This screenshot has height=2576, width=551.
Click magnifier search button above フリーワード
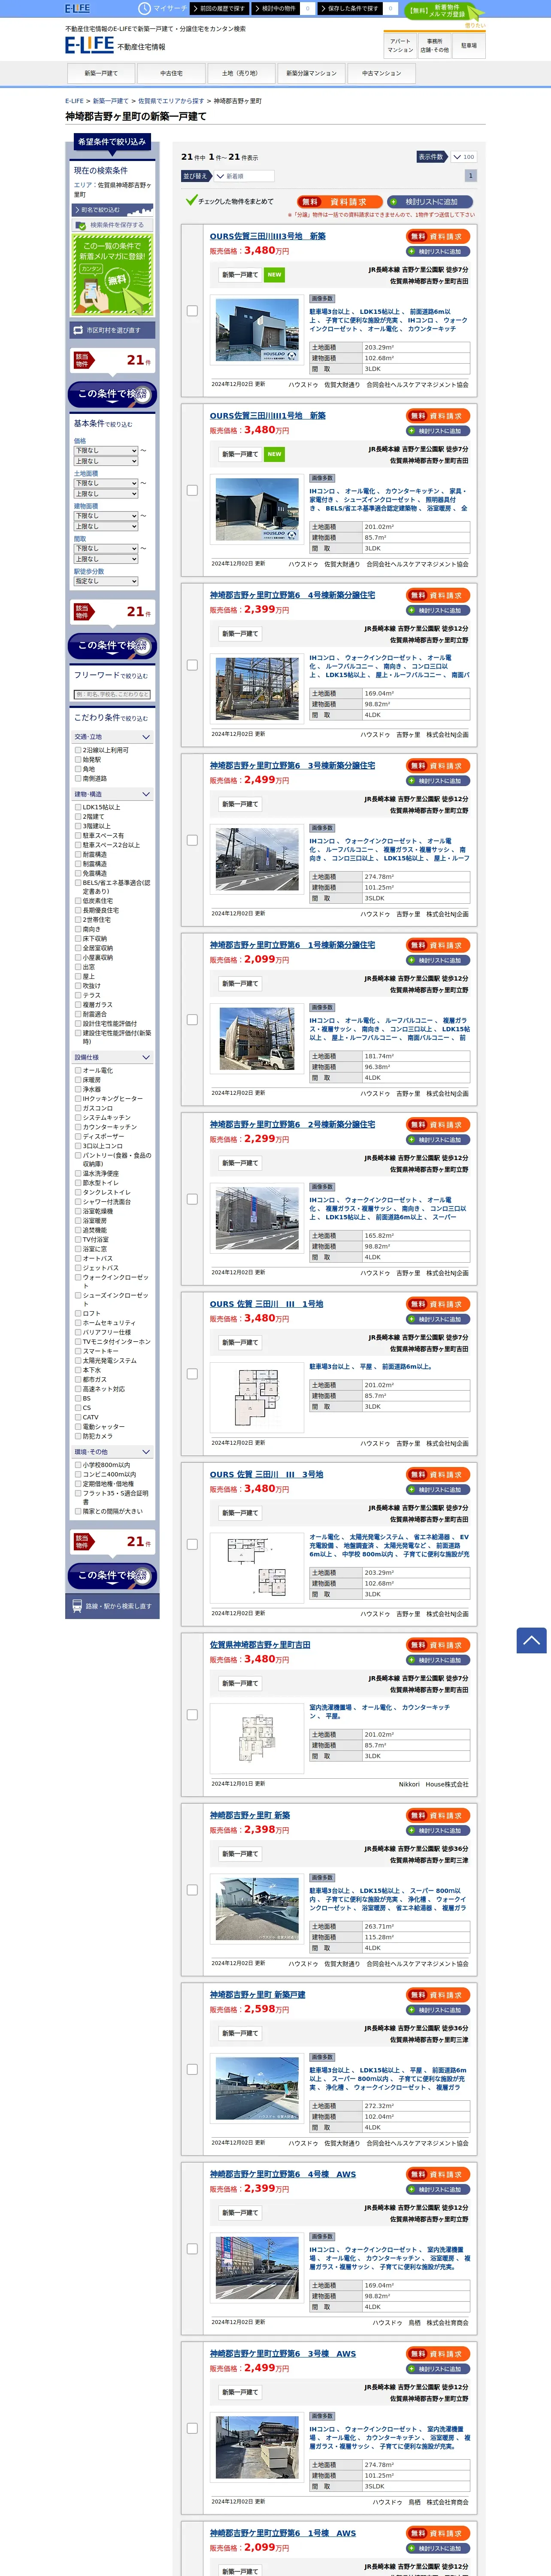coord(112,646)
